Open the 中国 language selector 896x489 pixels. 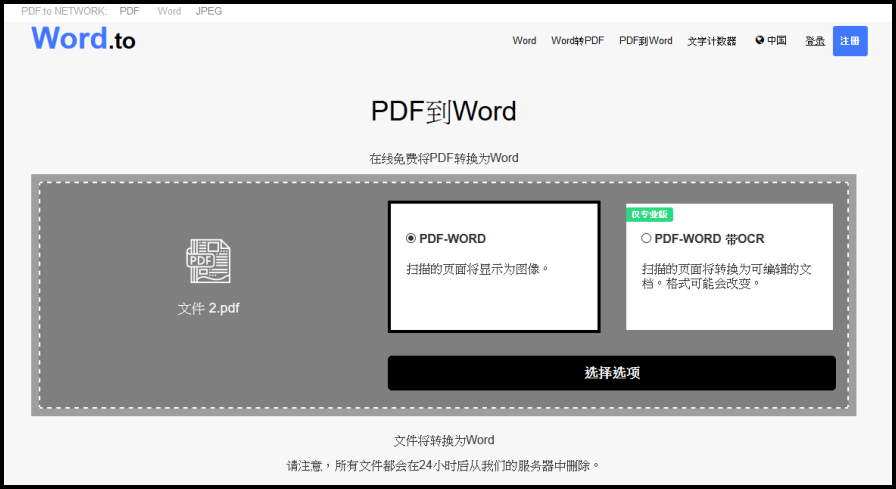(771, 40)
